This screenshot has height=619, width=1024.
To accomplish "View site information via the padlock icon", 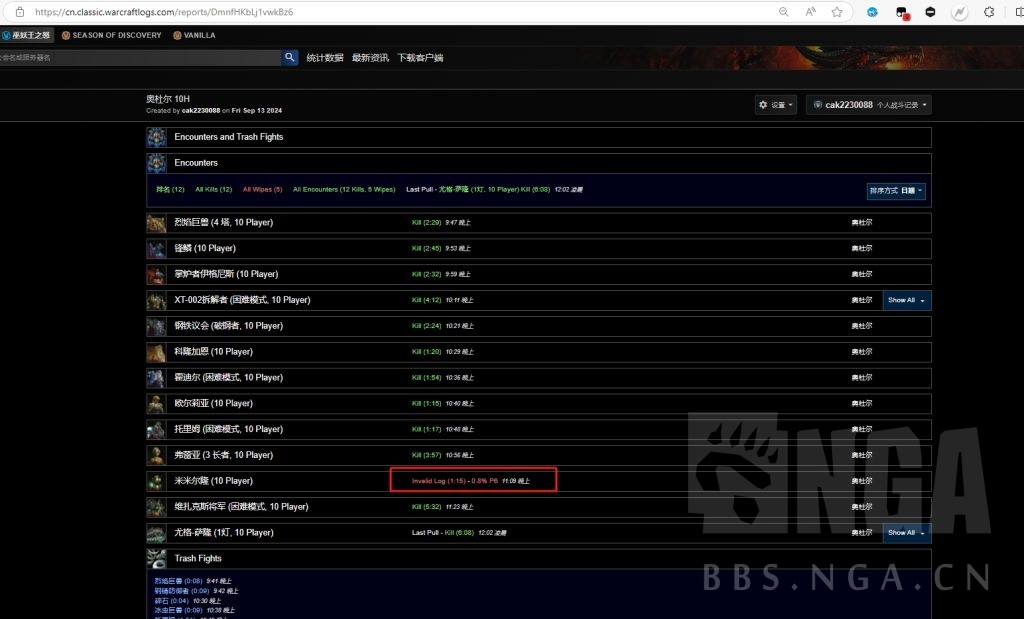I will coord(20,12).
